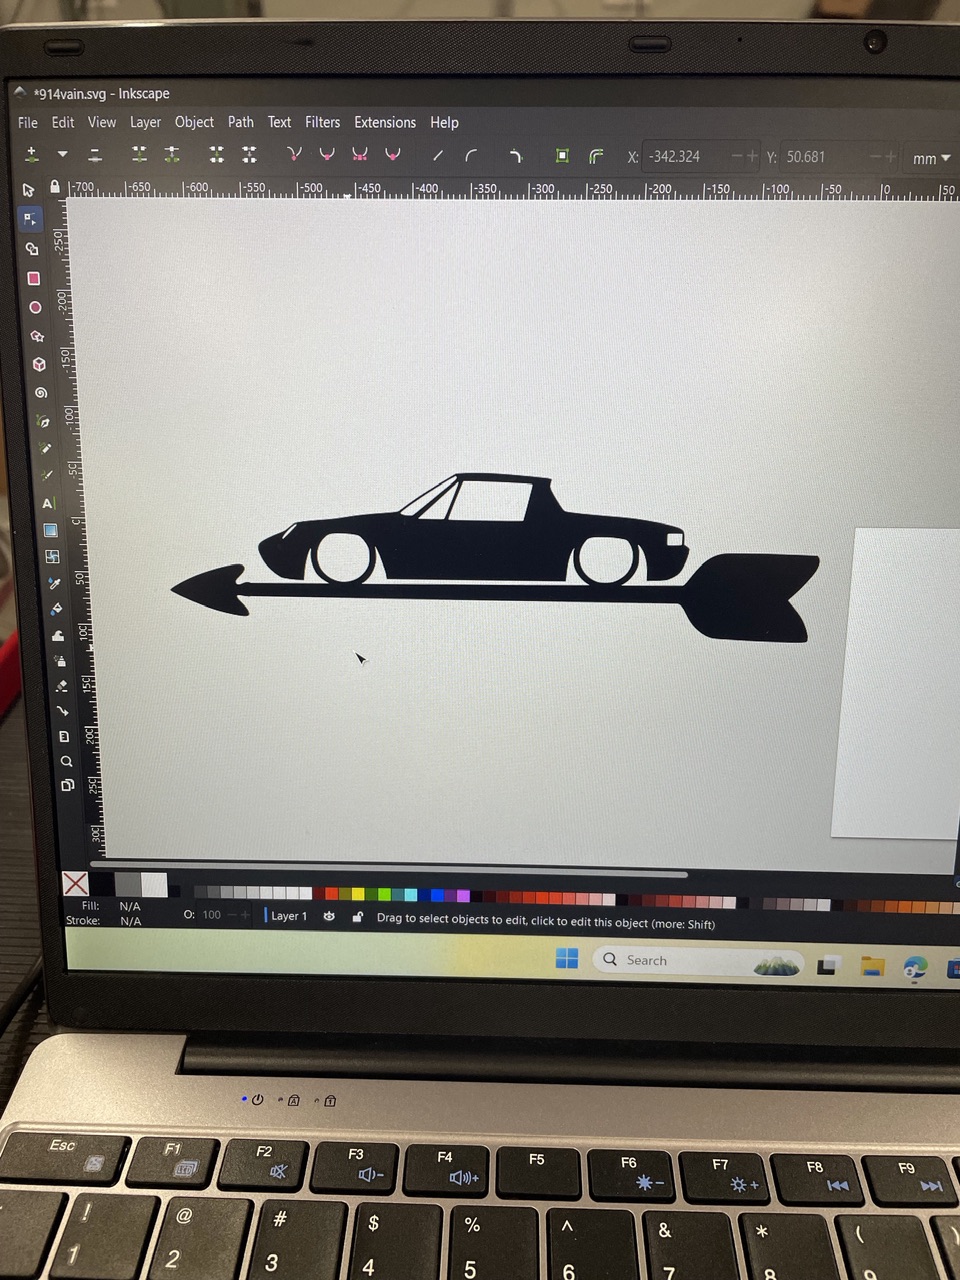960x1280 pixels.
Task: Open the Extensions menu
Action: (x=384, y=122)
